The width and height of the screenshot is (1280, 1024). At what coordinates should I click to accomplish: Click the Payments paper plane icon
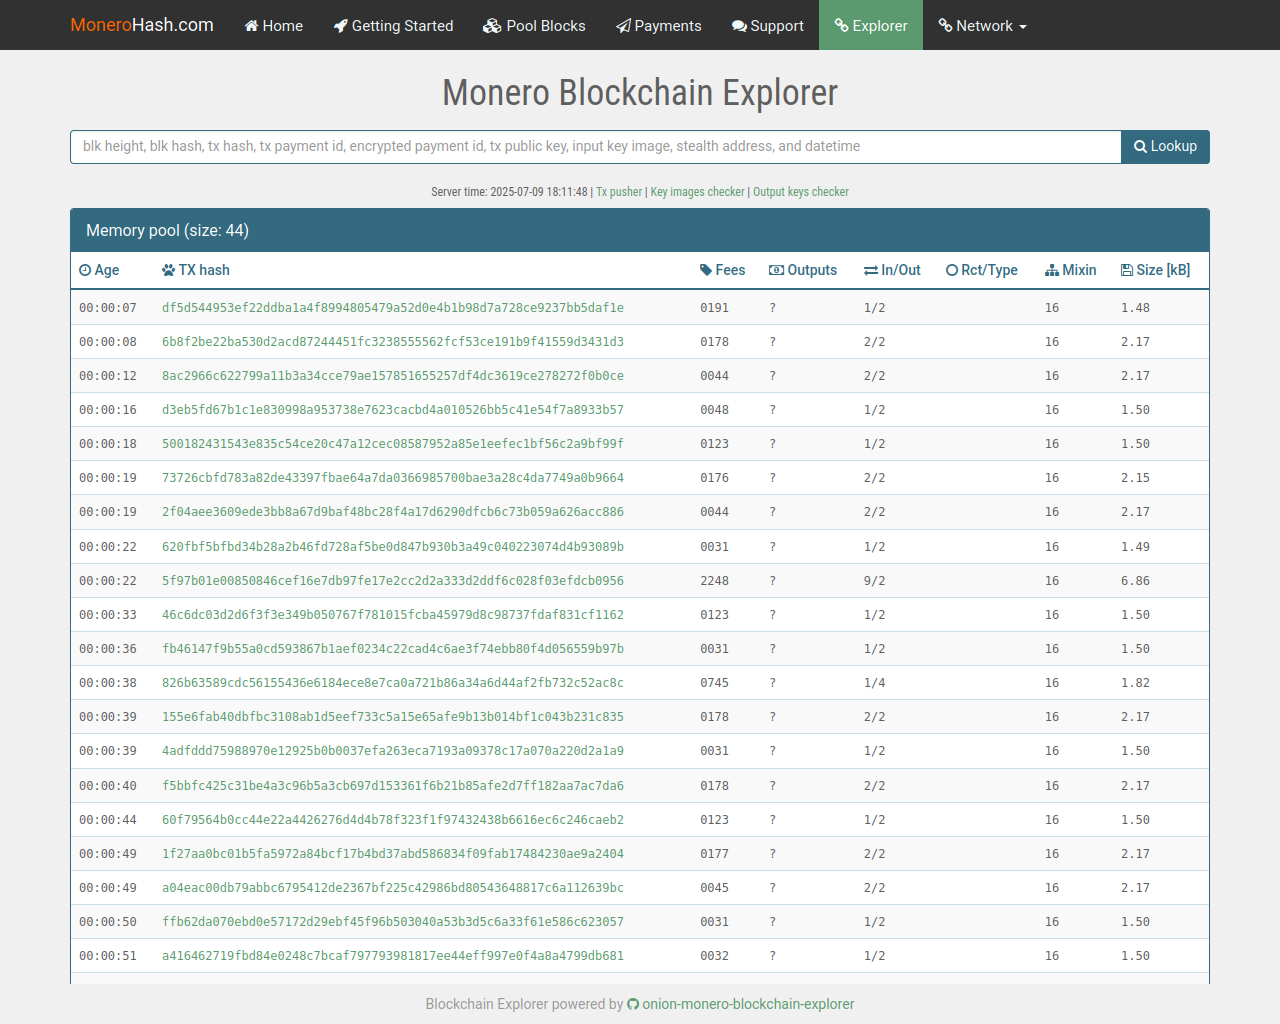pos(624,26)
